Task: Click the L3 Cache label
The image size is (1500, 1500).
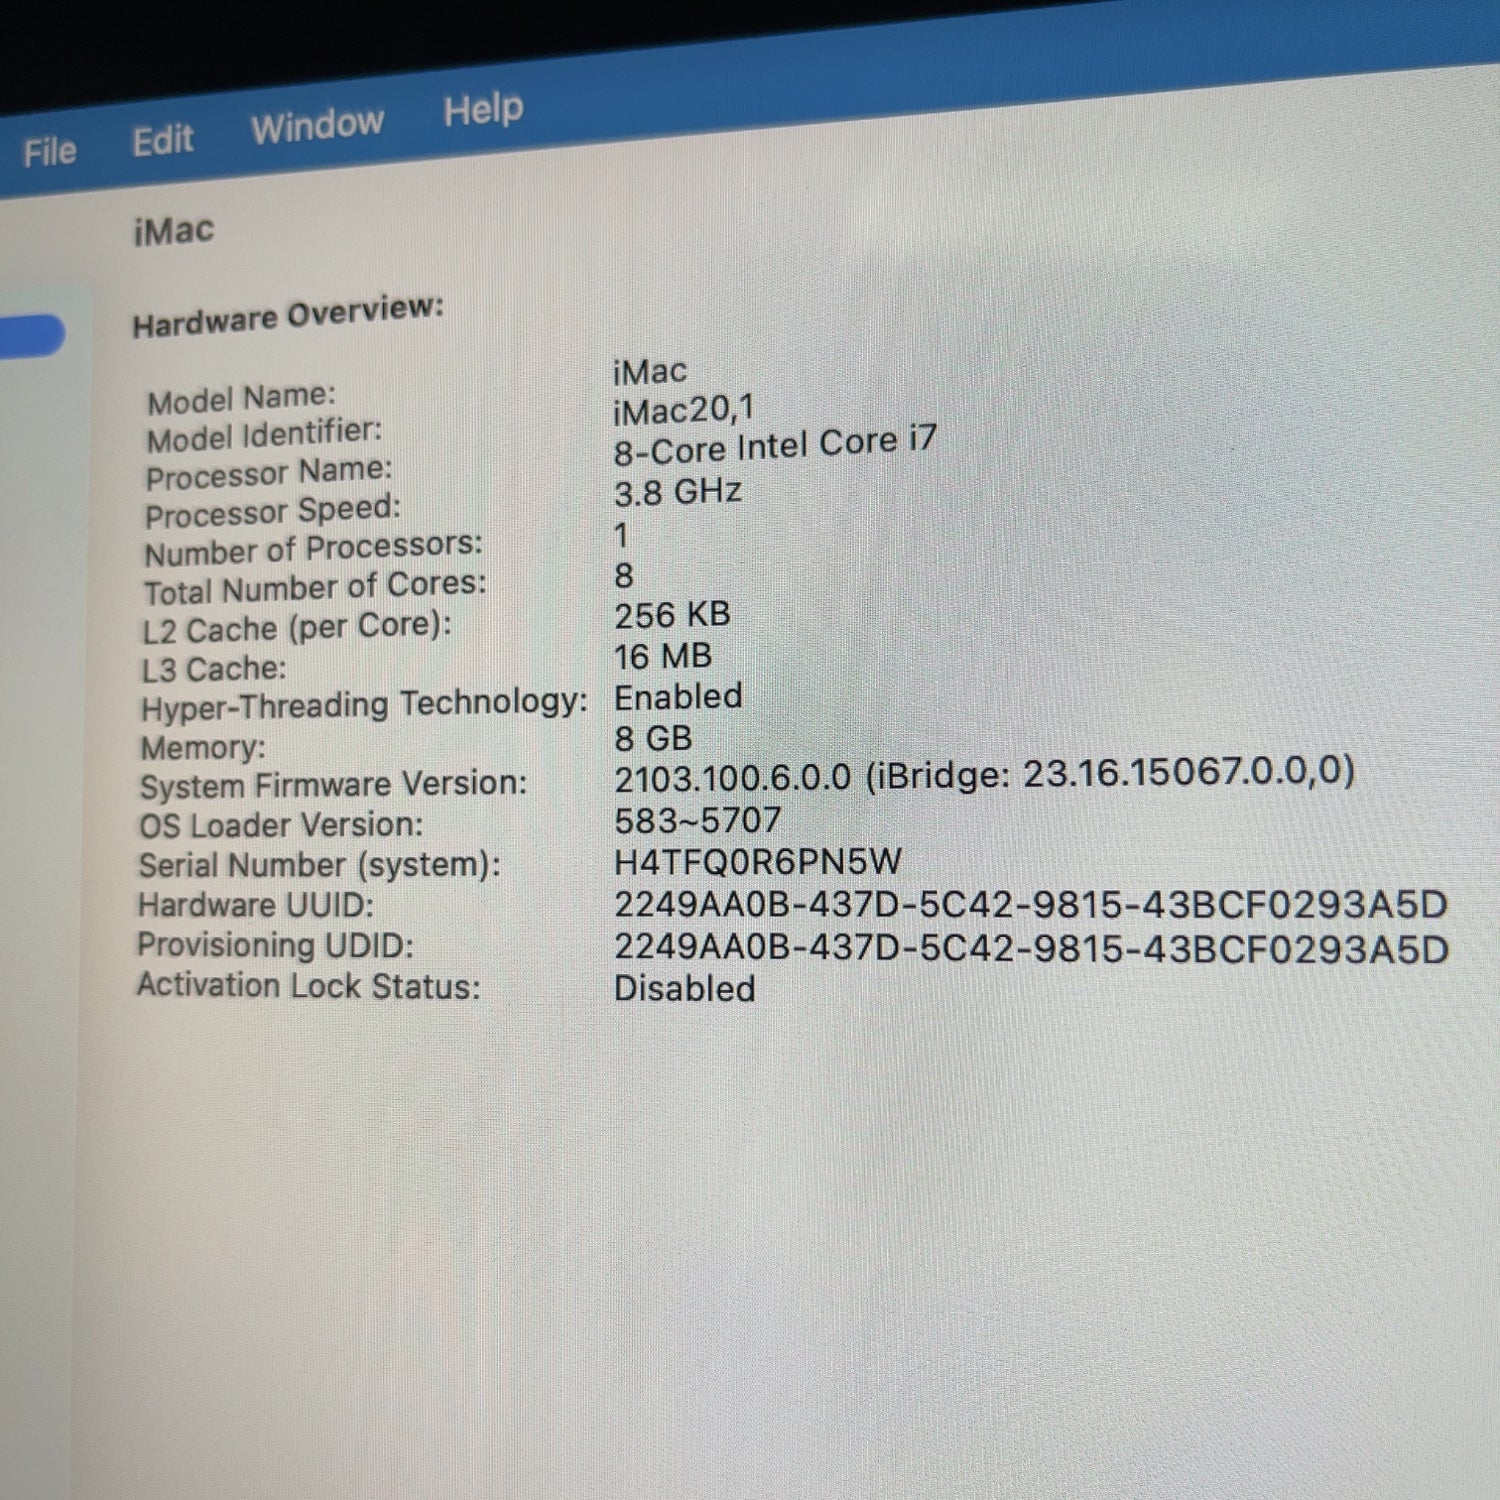Action: point(214,668)
